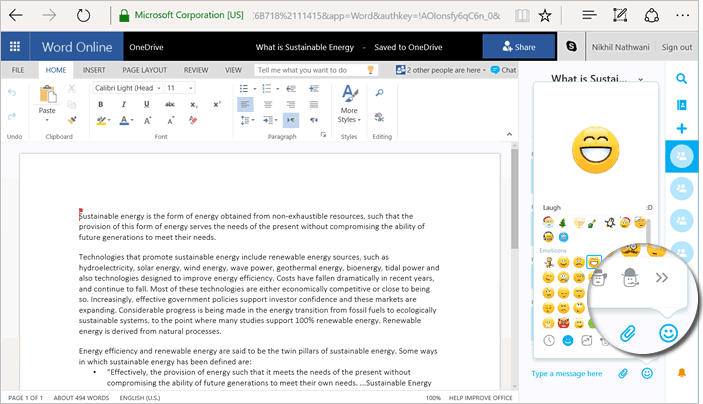Open font color dropdown arrow
Image resolution: width=703 pixels, height=404 pixels.
132,120
